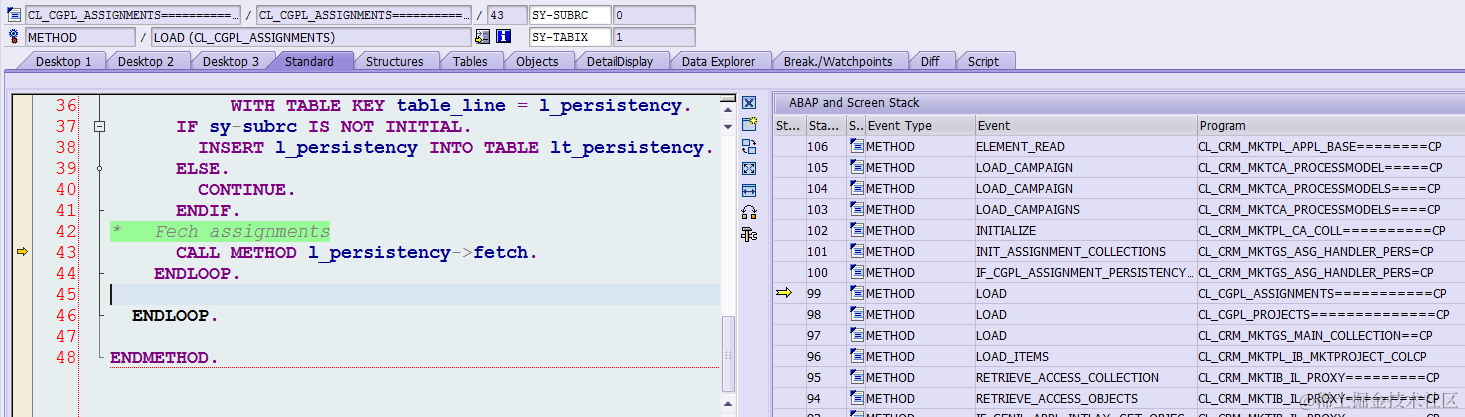
Task: Collapse the IF block at line 37
Action: pos(99,127)
